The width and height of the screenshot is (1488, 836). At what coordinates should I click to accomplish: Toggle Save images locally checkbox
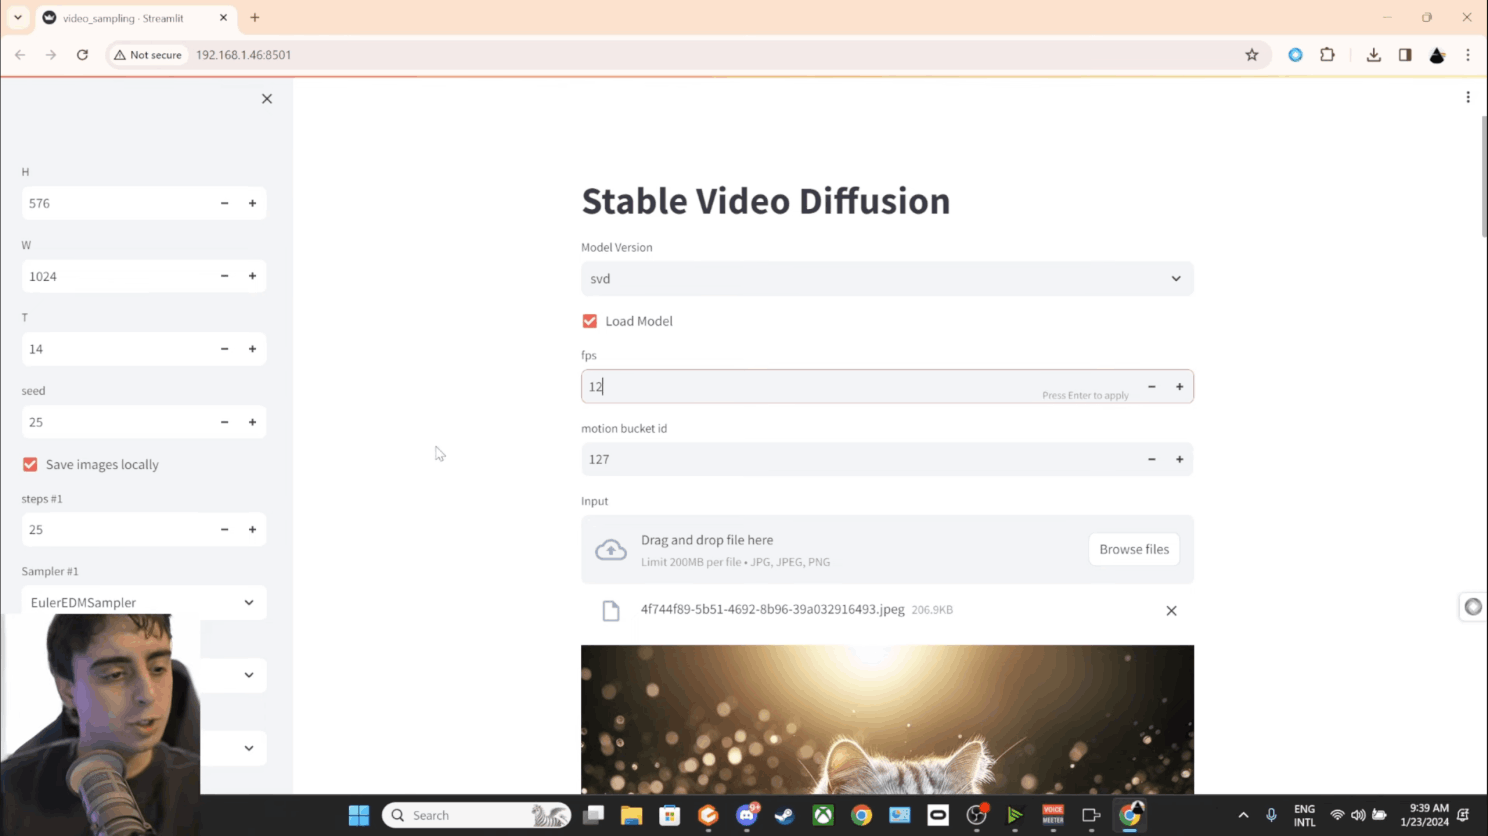point(30,465)
